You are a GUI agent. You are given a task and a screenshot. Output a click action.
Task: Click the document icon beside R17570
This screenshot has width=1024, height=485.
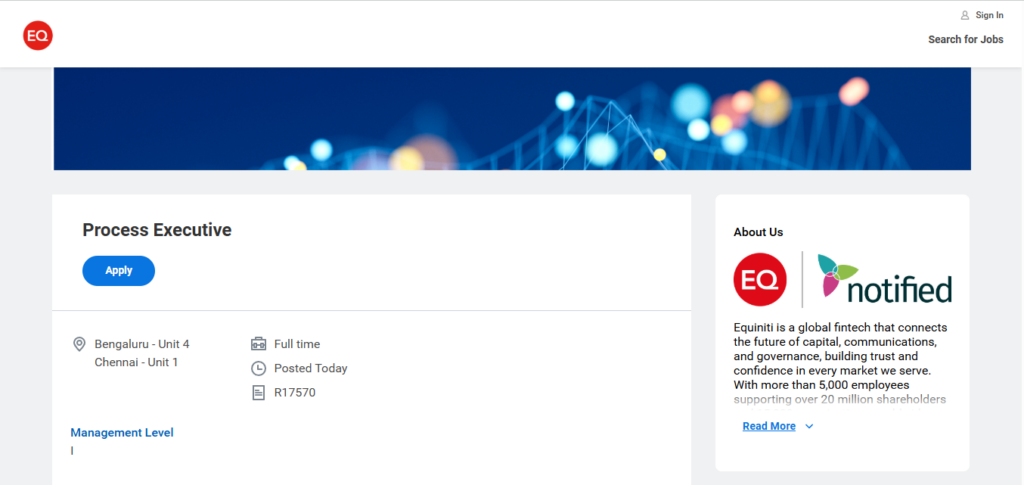click(x=259, y=392)
